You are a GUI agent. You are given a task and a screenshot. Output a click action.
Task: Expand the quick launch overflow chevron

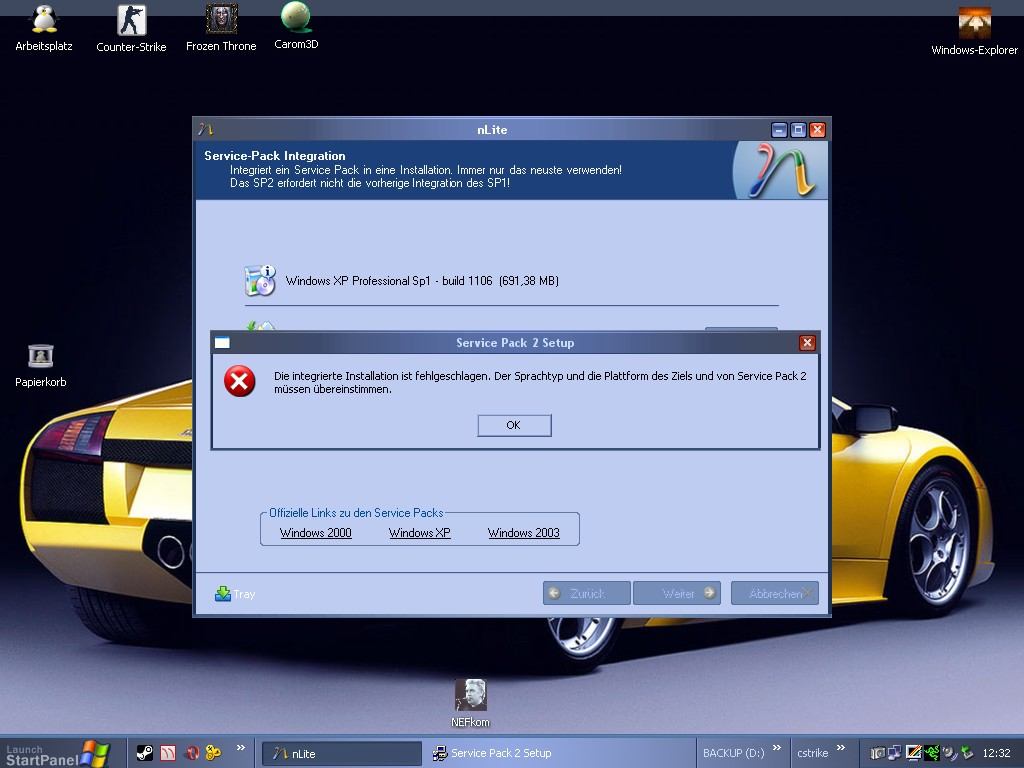click(241, 748)
